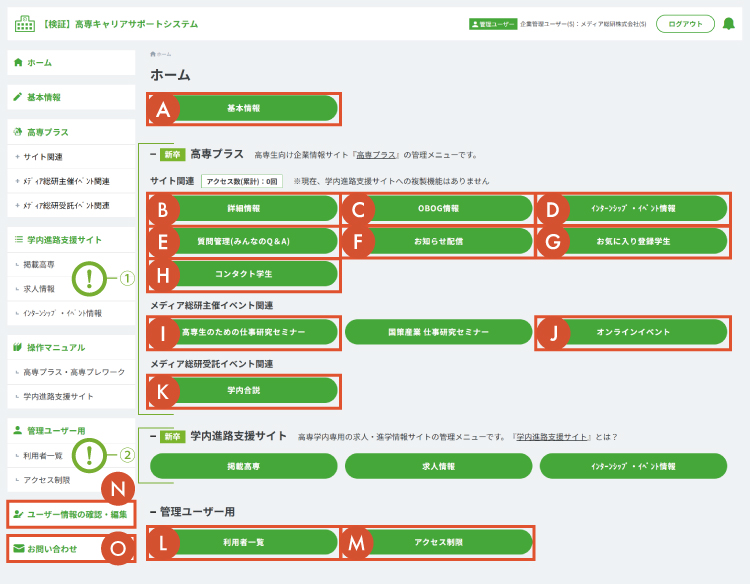Click the envelope icon beside お問い合わせ
The height and width of the screenshot is (584, 750).
coord(18,548)
